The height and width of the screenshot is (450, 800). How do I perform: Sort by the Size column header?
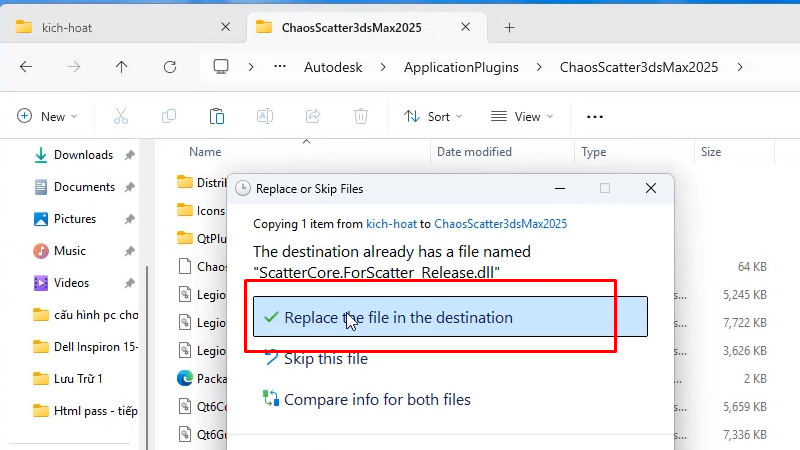click(x=711, y=152)
